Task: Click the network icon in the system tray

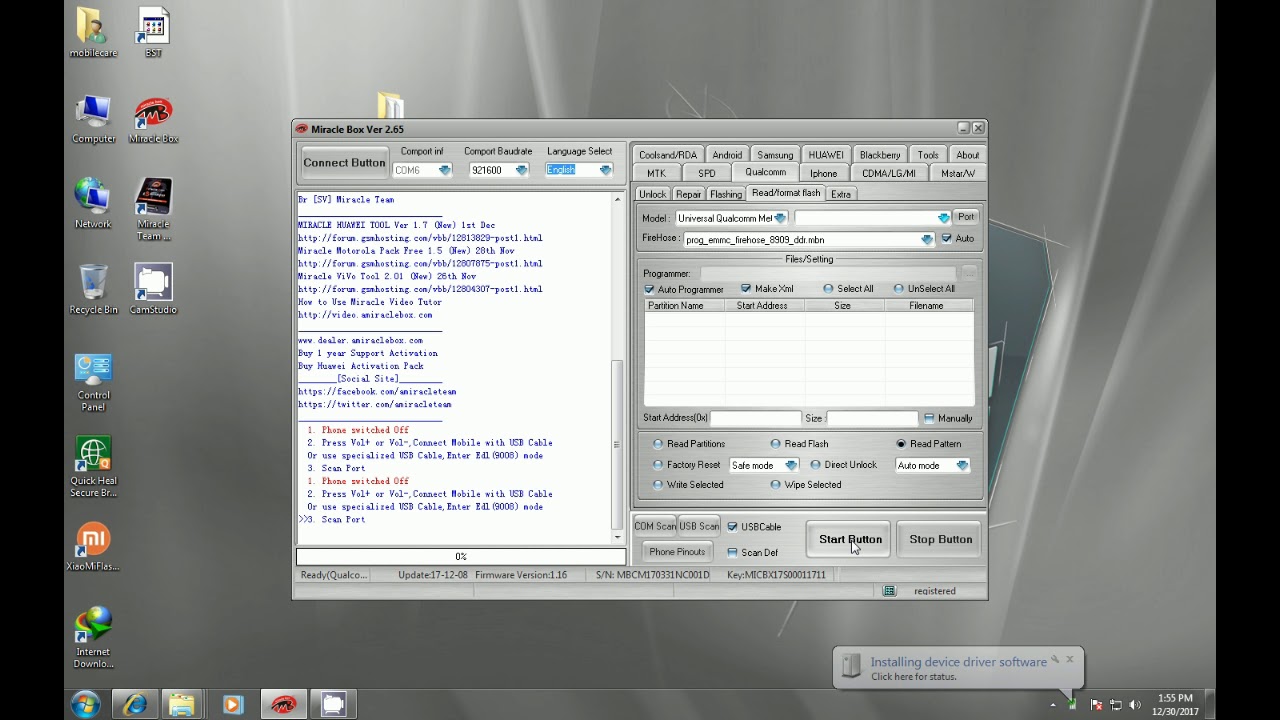Action: 1115,705
